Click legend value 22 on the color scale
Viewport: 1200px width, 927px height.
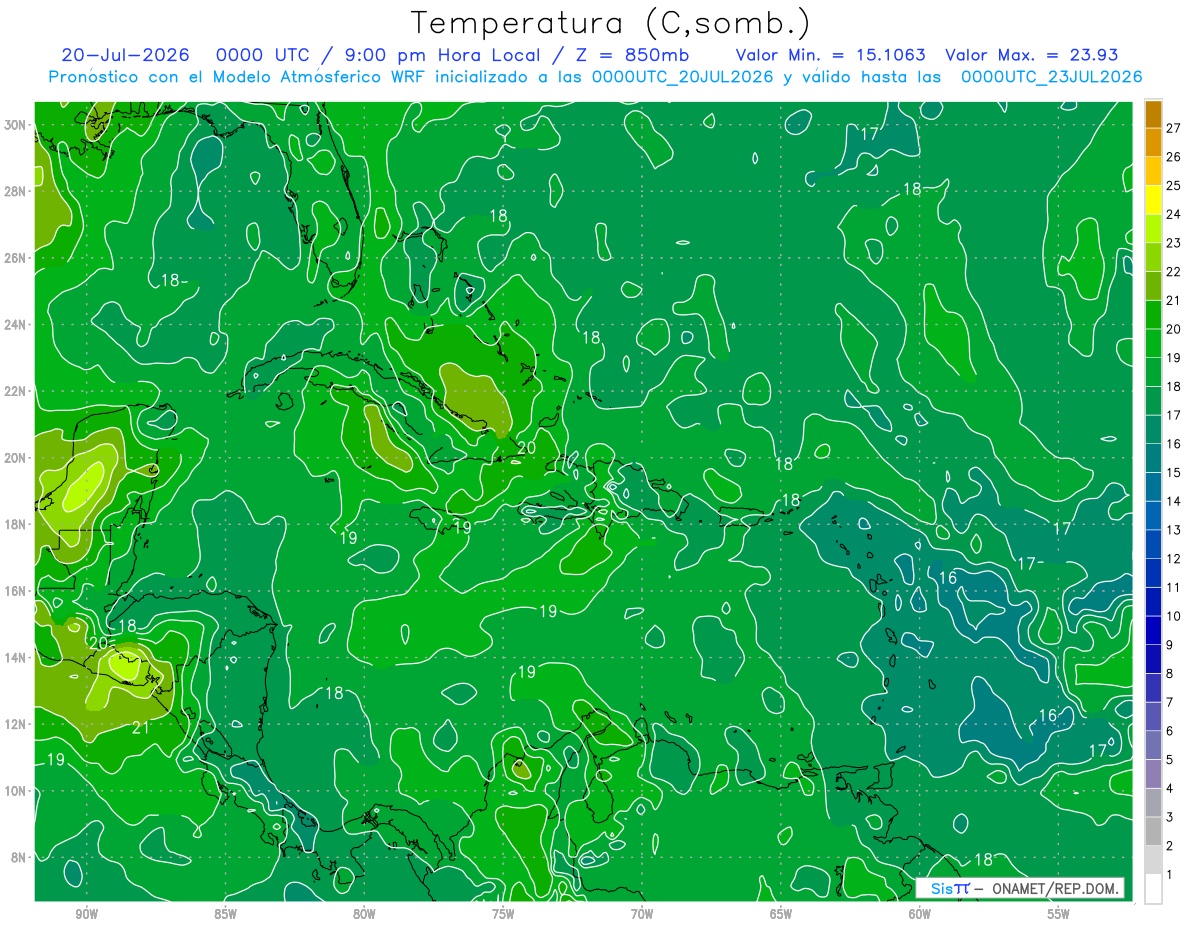coord(1174,271)
